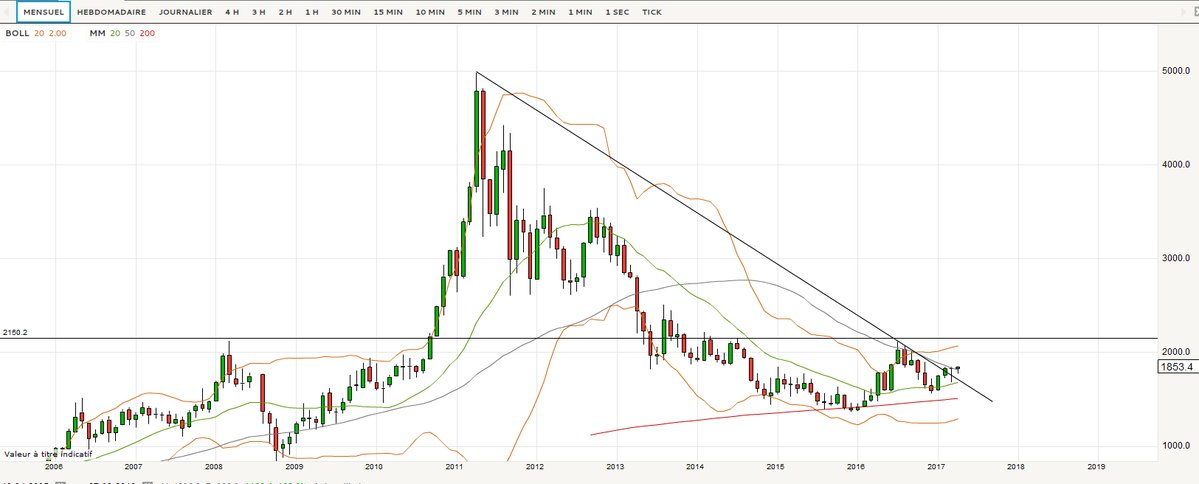Click the current price tag 1853.4
The image size is (1199, 484).
[1178, 368]
